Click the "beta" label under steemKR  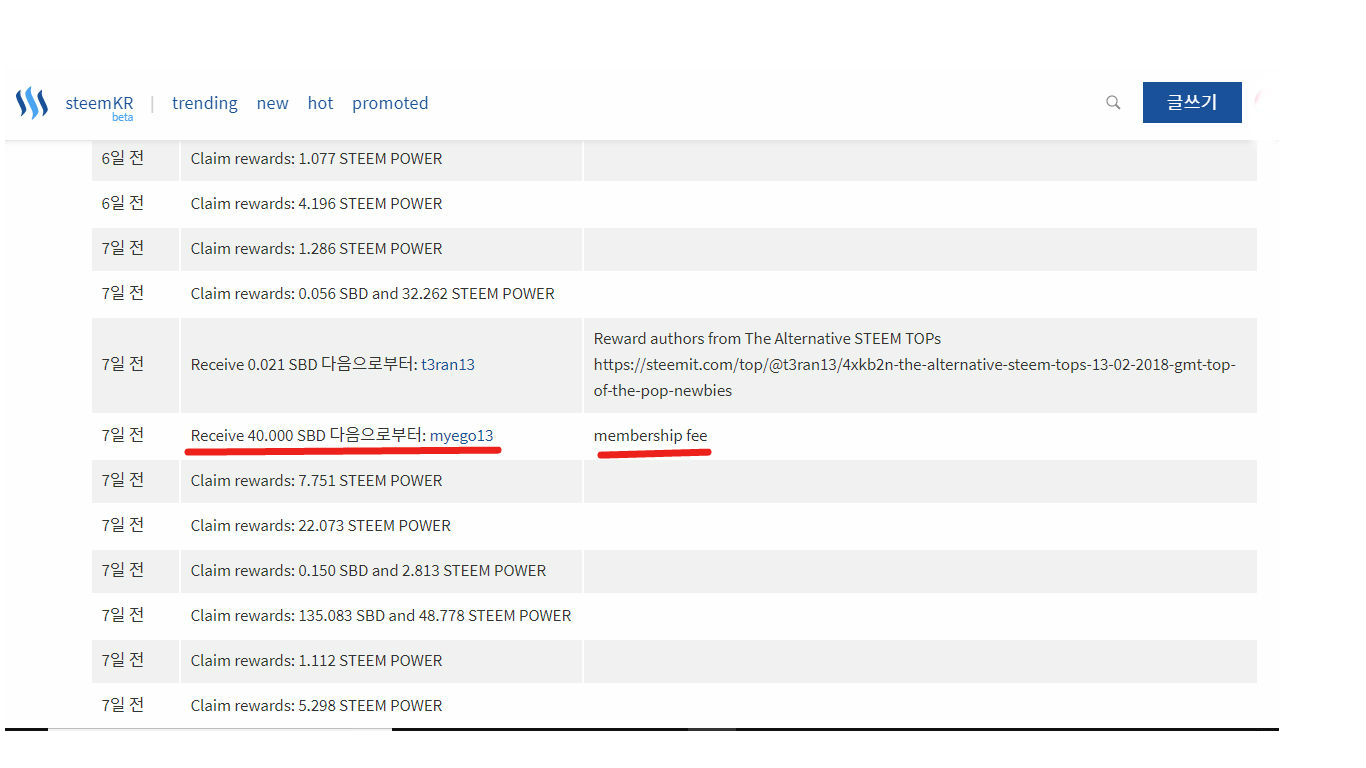123,116
